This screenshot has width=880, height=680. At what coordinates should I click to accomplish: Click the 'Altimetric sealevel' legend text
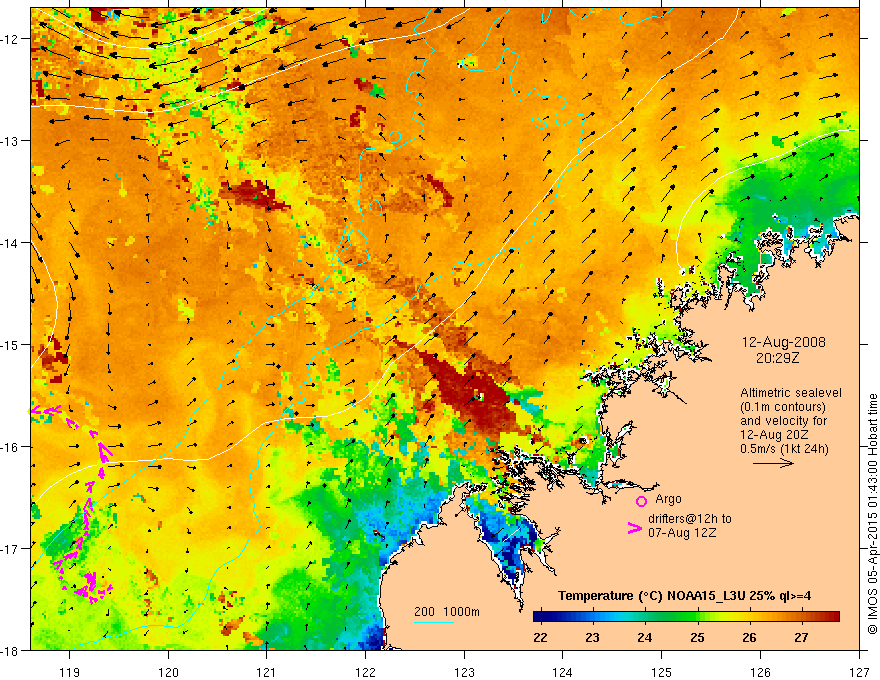(791, 393)
